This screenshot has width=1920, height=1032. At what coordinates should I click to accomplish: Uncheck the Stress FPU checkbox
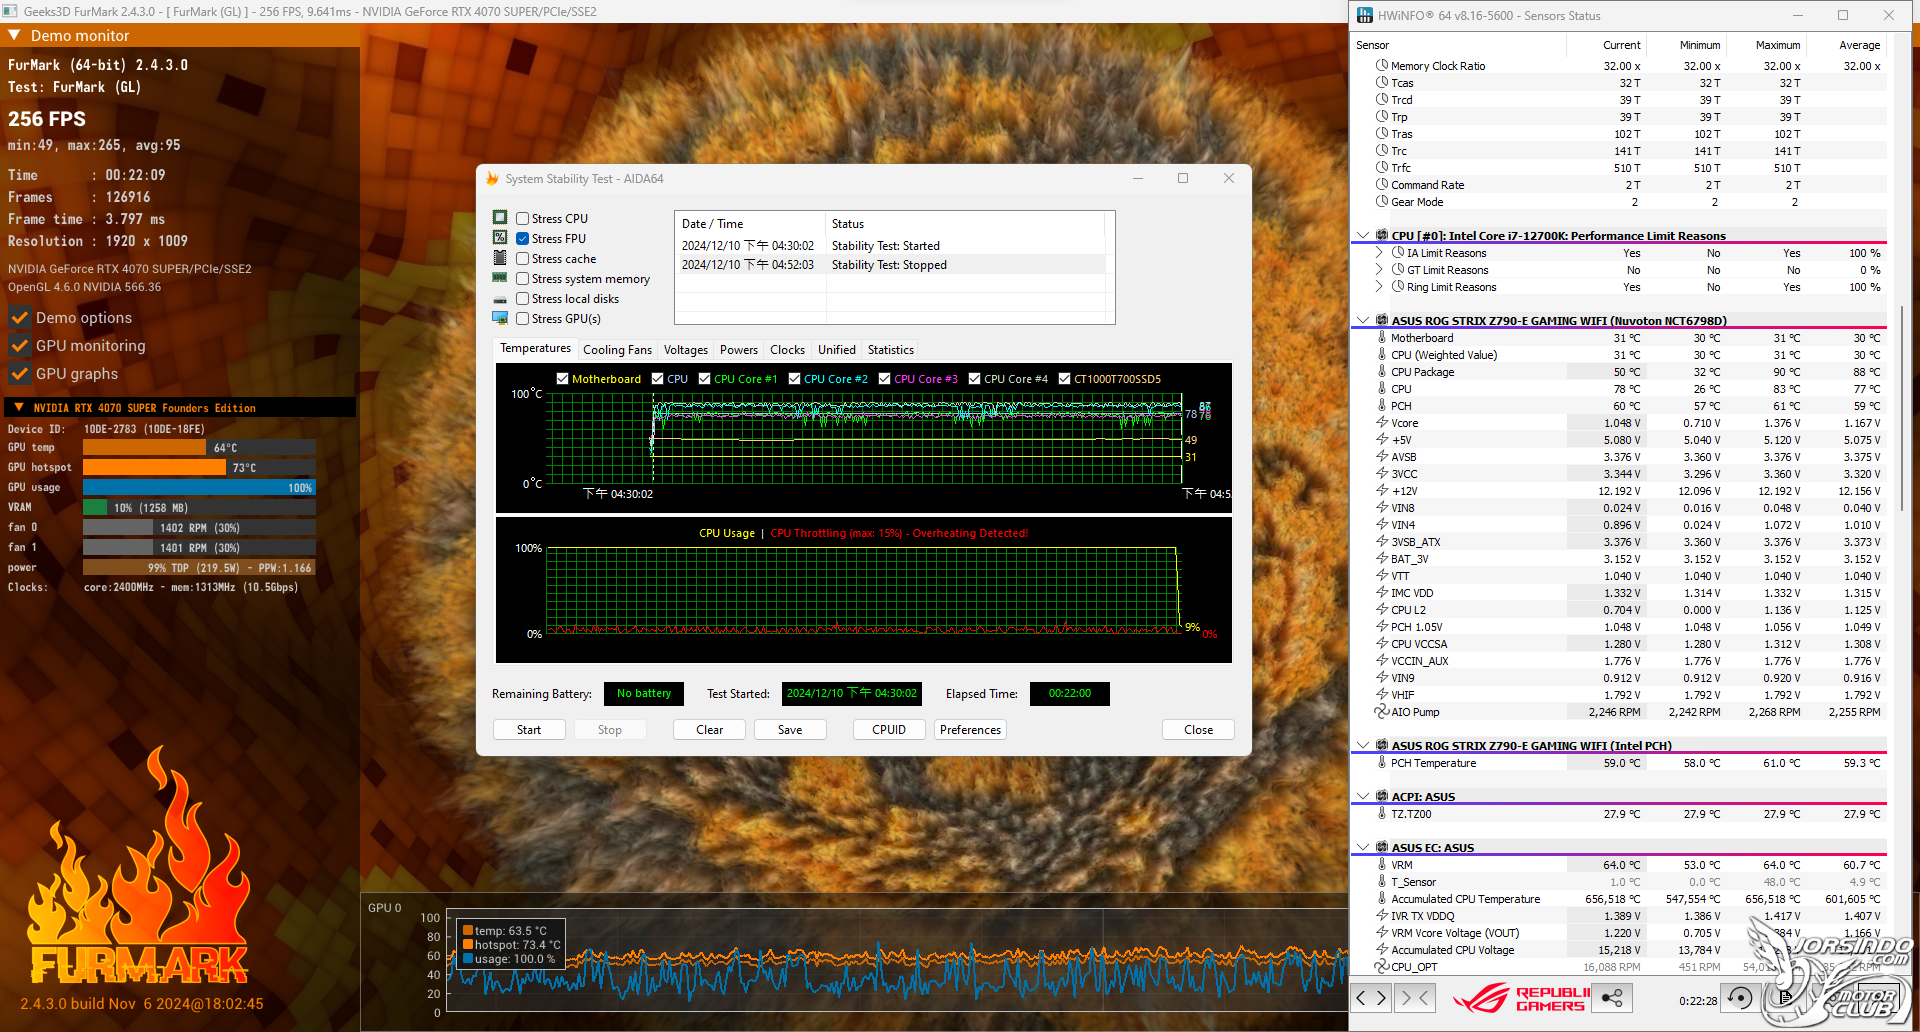pyautogui.click(x=522, y=238)
